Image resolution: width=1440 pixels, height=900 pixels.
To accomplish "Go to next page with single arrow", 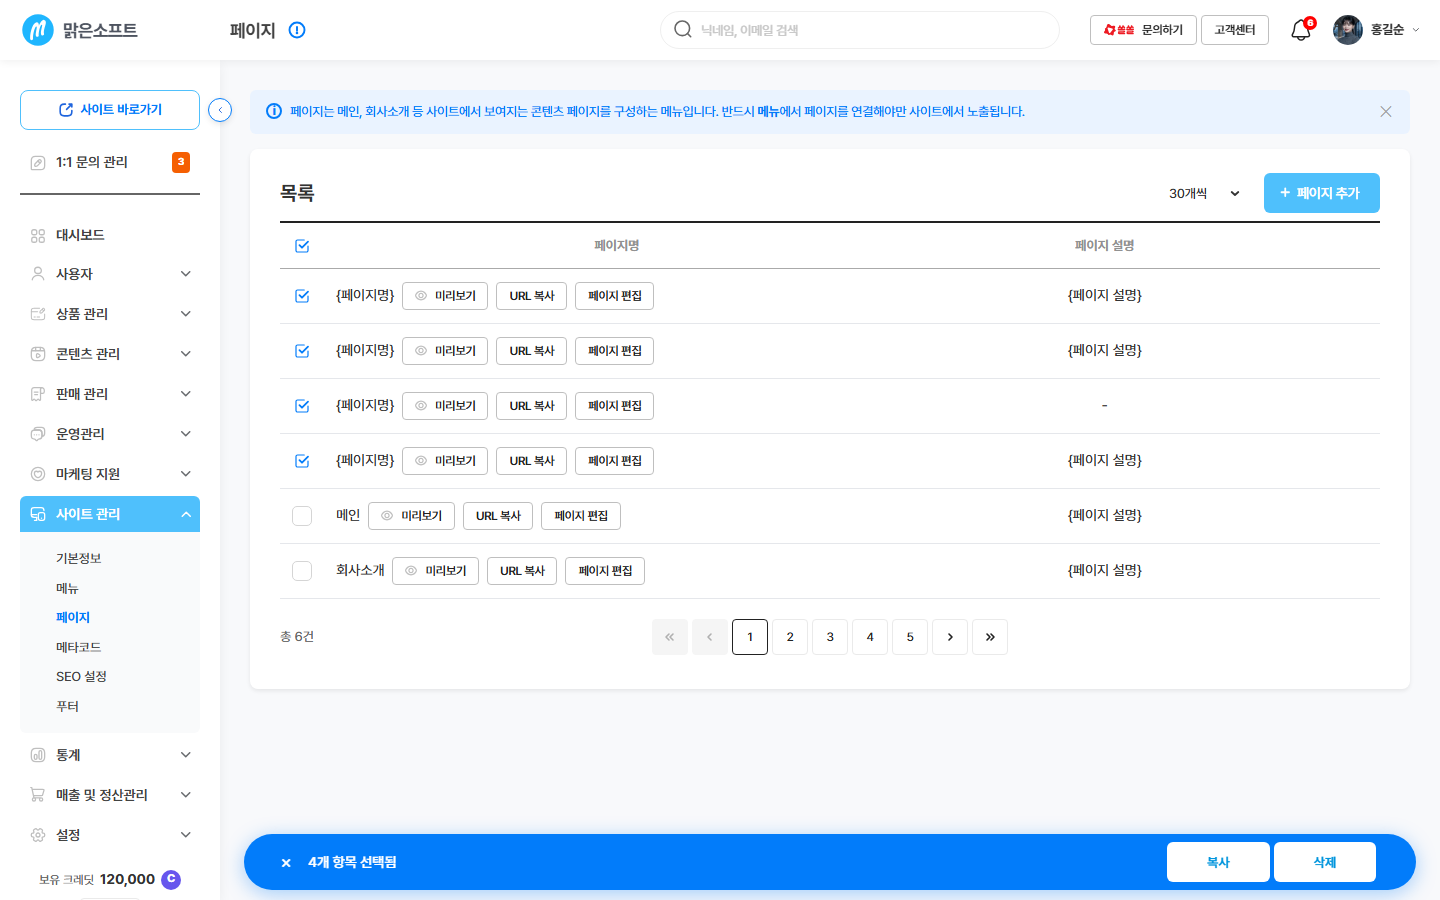I will pyautogui.click(x=950, y=637).
